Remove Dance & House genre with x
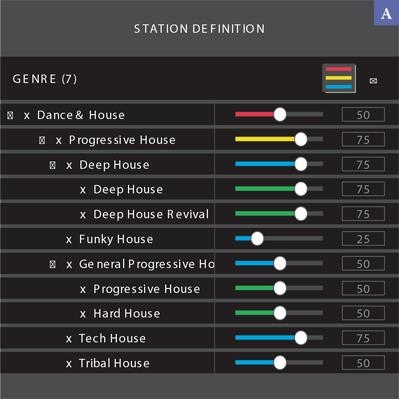 [x=27, y=116]
